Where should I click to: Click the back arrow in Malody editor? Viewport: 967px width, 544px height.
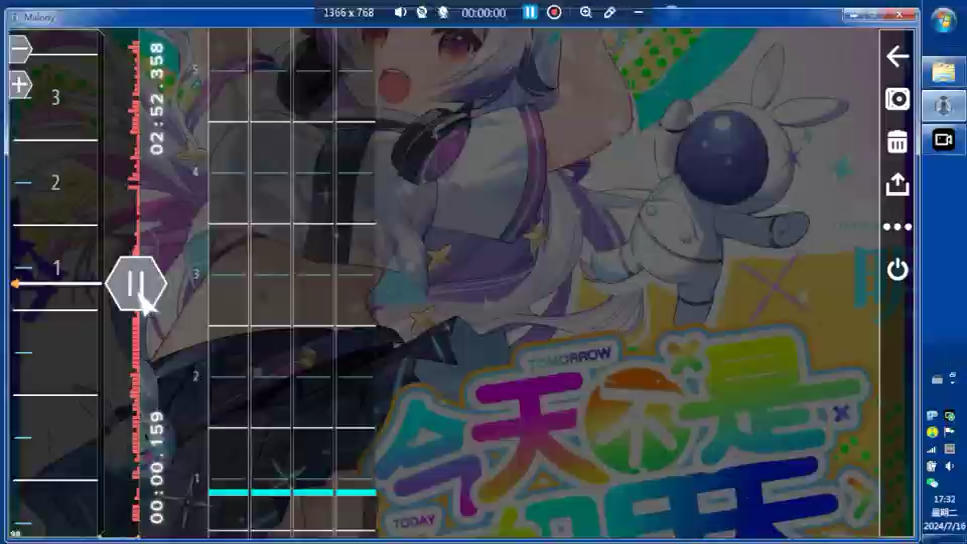(x=897, y=57)
